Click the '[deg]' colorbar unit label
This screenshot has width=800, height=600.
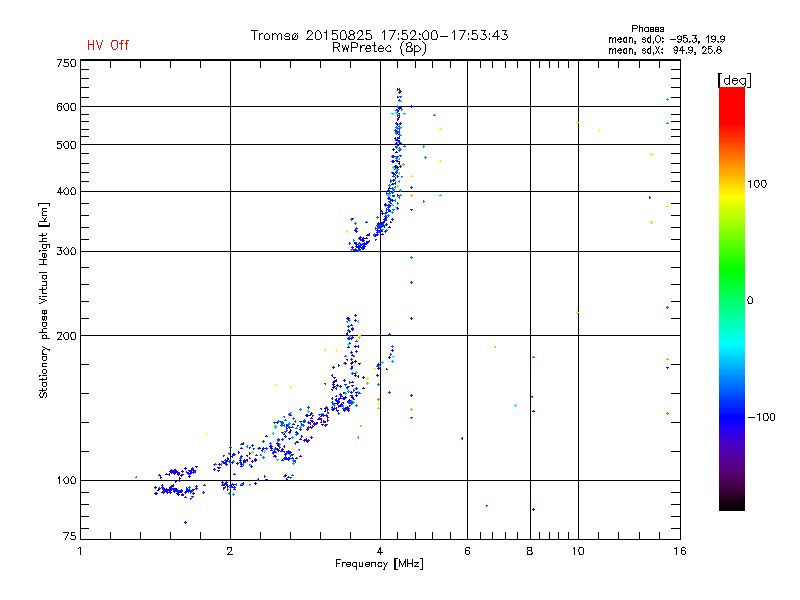click(734, 80)
